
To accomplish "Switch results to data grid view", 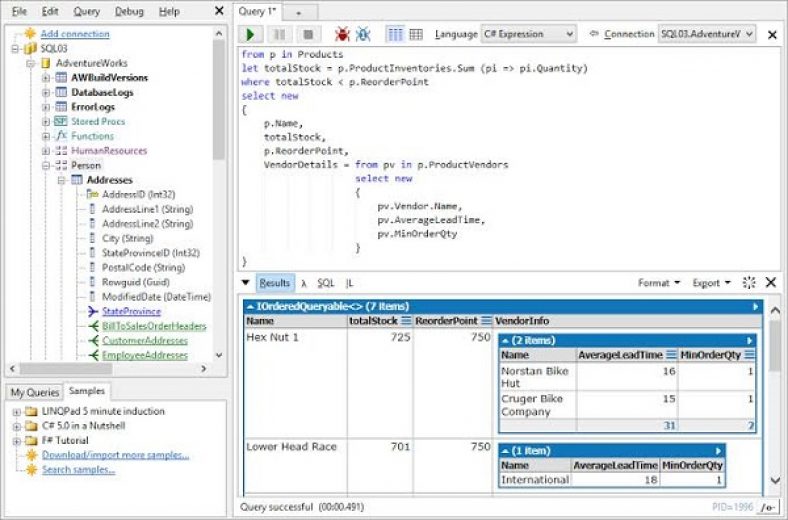I will [x=416, y=34].
